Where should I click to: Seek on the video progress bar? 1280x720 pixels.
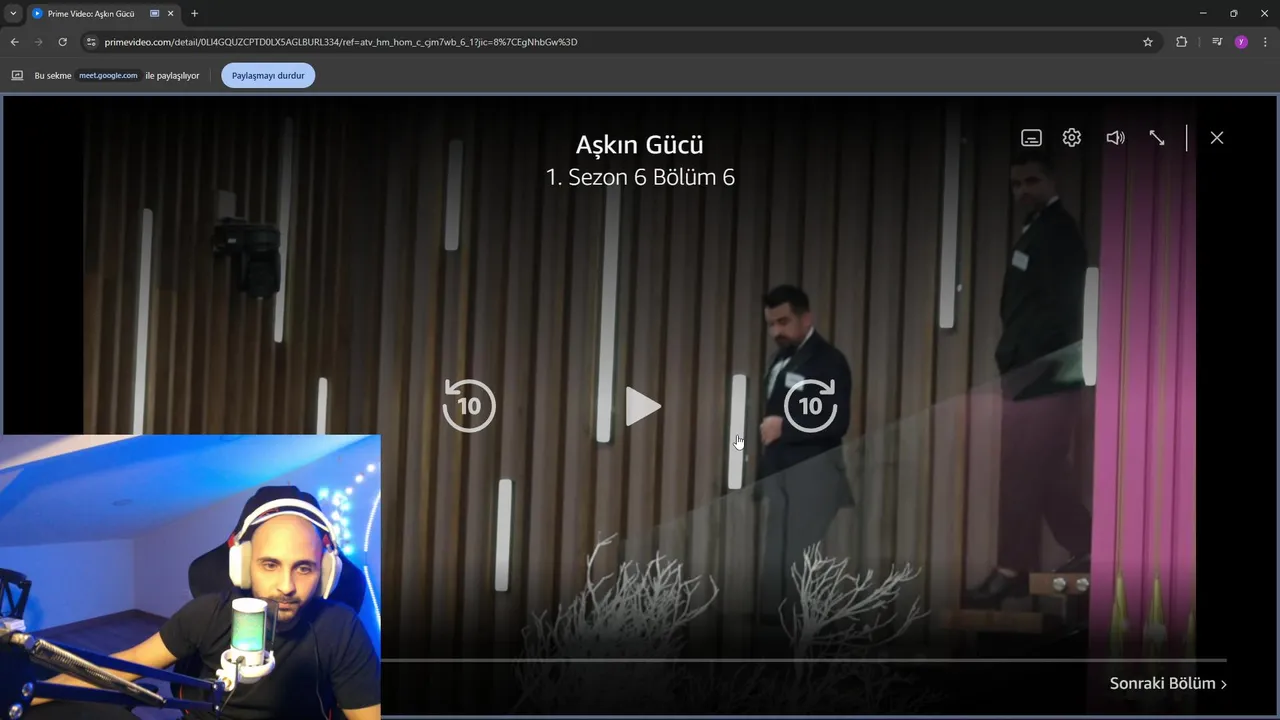(x=803, y=660)
